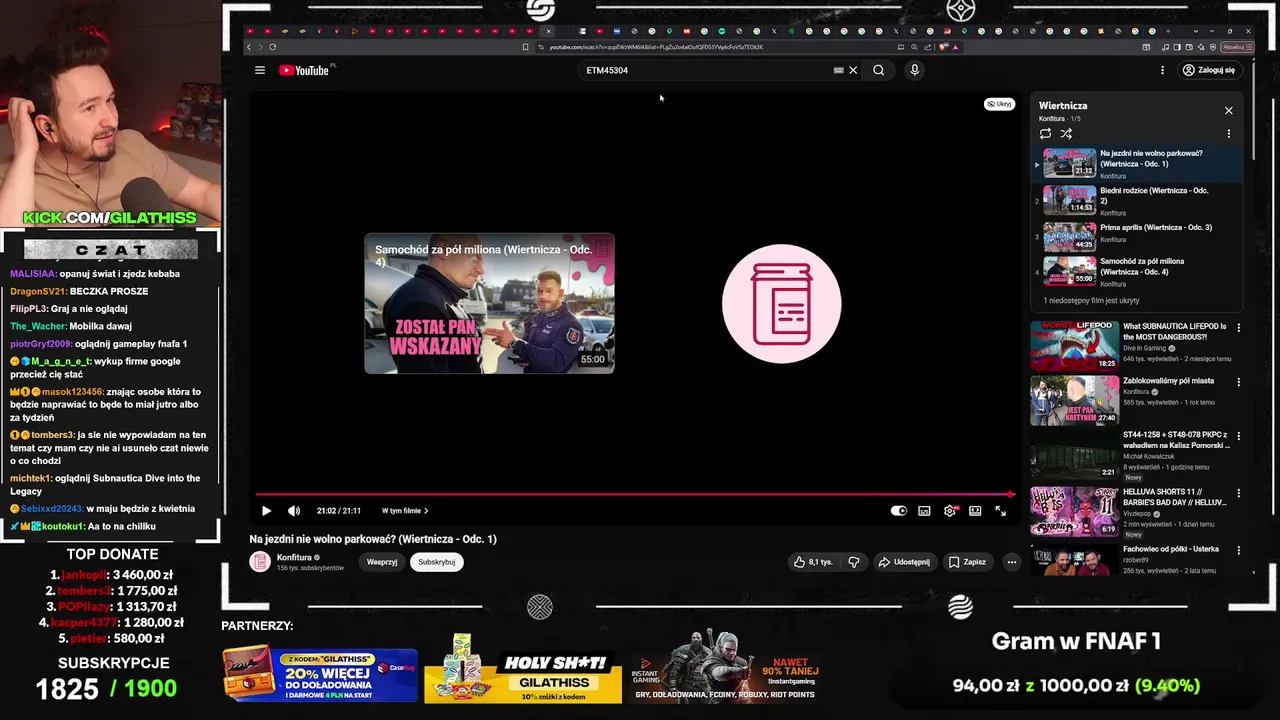Screen dimensions: 1280x720
Task: Click the Wesprzyj support button
Action: [x=382, y=562]
